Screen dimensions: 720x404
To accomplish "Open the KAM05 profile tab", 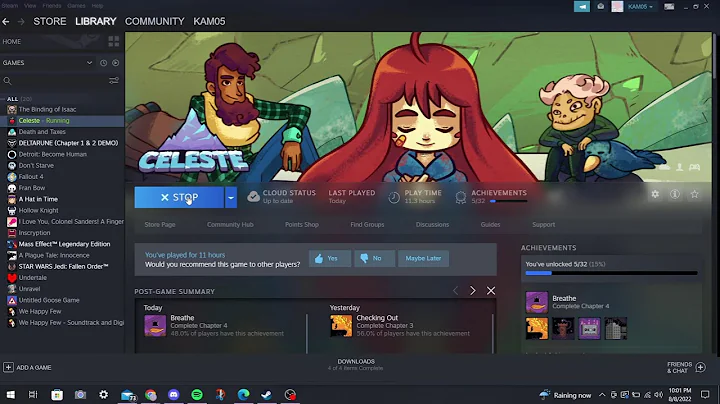I will click(209, 22).
